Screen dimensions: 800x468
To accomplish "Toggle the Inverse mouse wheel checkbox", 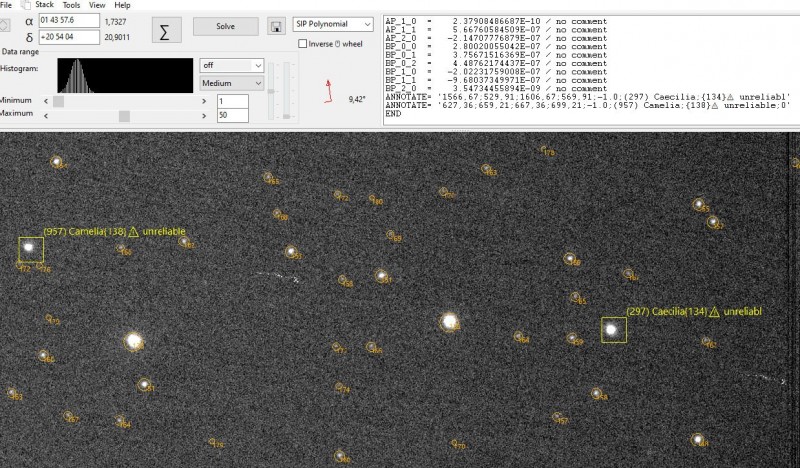I will pyautogui.click(x=303, y=44).
